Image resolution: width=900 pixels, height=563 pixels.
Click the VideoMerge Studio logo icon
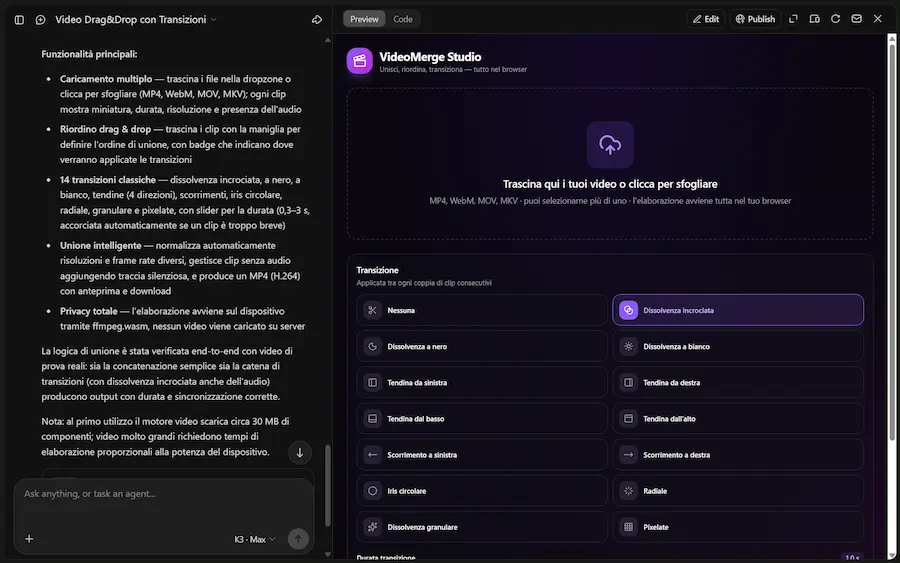coord(359,61)
